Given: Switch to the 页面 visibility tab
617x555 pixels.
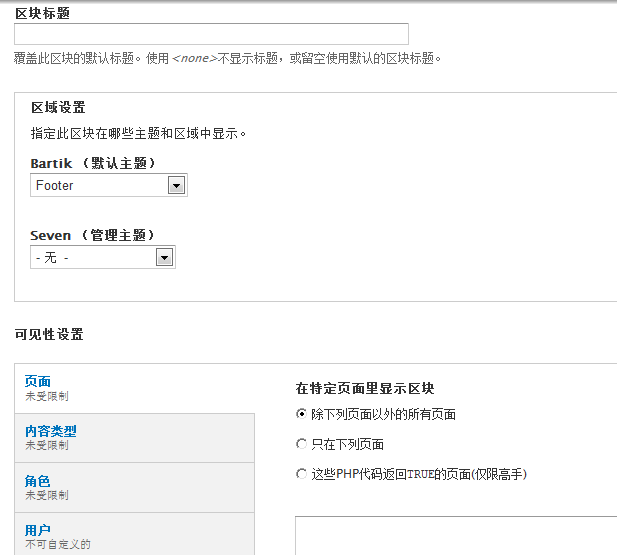Looking at the screenshot, I should tap(135, 388).
